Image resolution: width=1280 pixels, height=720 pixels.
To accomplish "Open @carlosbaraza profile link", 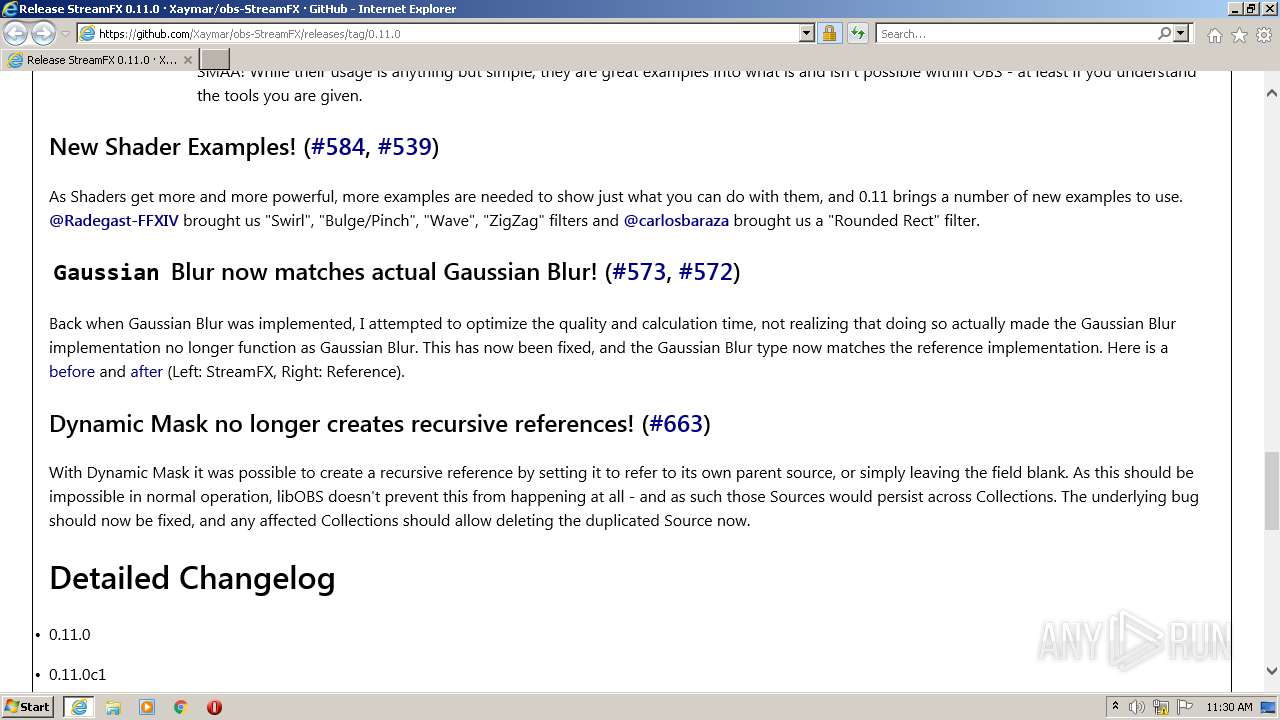I will [x=676, y=220].
